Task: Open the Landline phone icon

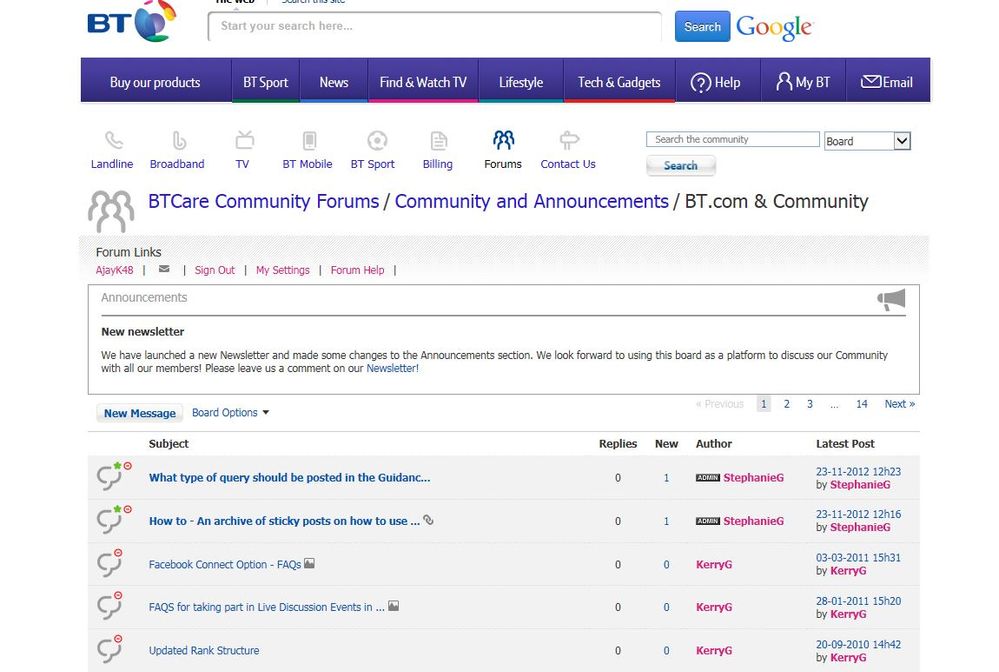Action: [x=114, y=140]
